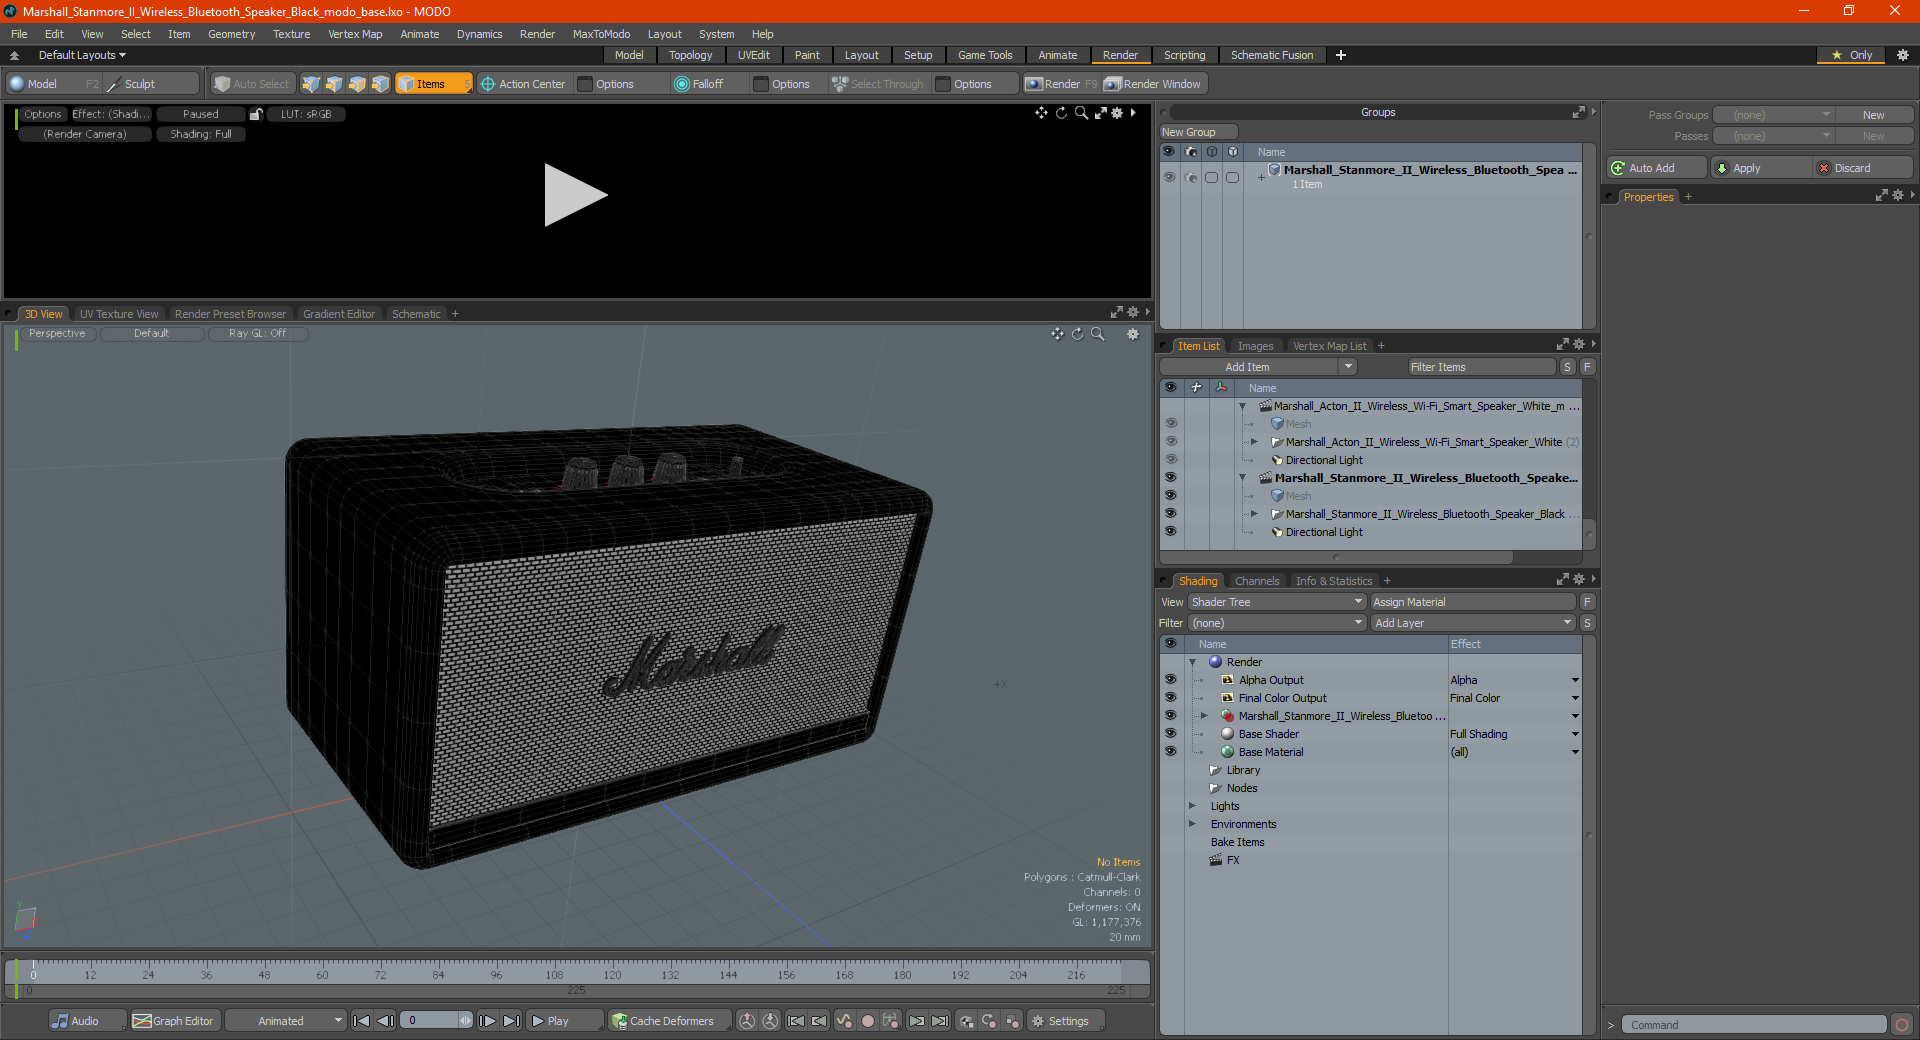This screenshot has height=1040, width=1920.
Task: Start the render preview play button
Action: click(x=575, y=195)
